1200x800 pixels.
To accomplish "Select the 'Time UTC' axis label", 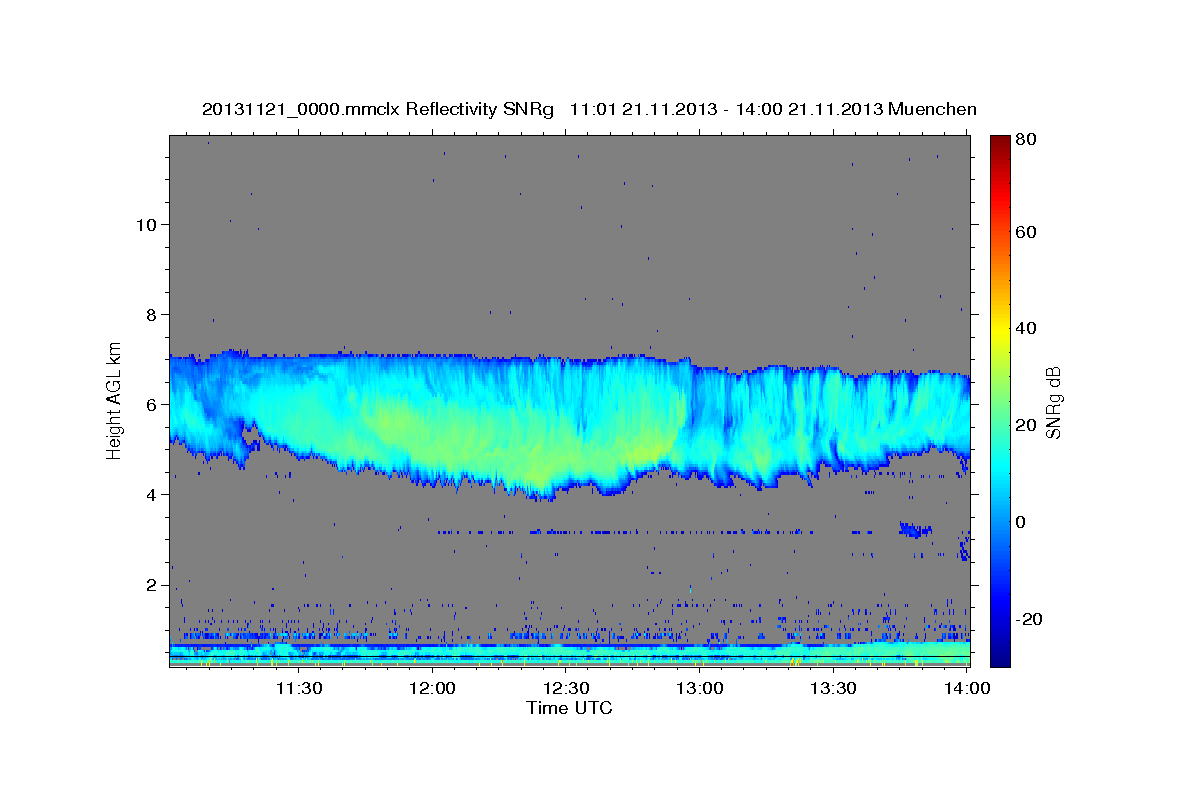I will (x=569, y=708).
